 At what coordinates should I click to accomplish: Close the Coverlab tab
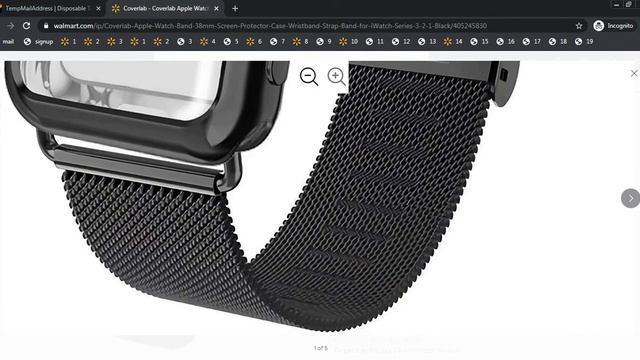[216, 8]
